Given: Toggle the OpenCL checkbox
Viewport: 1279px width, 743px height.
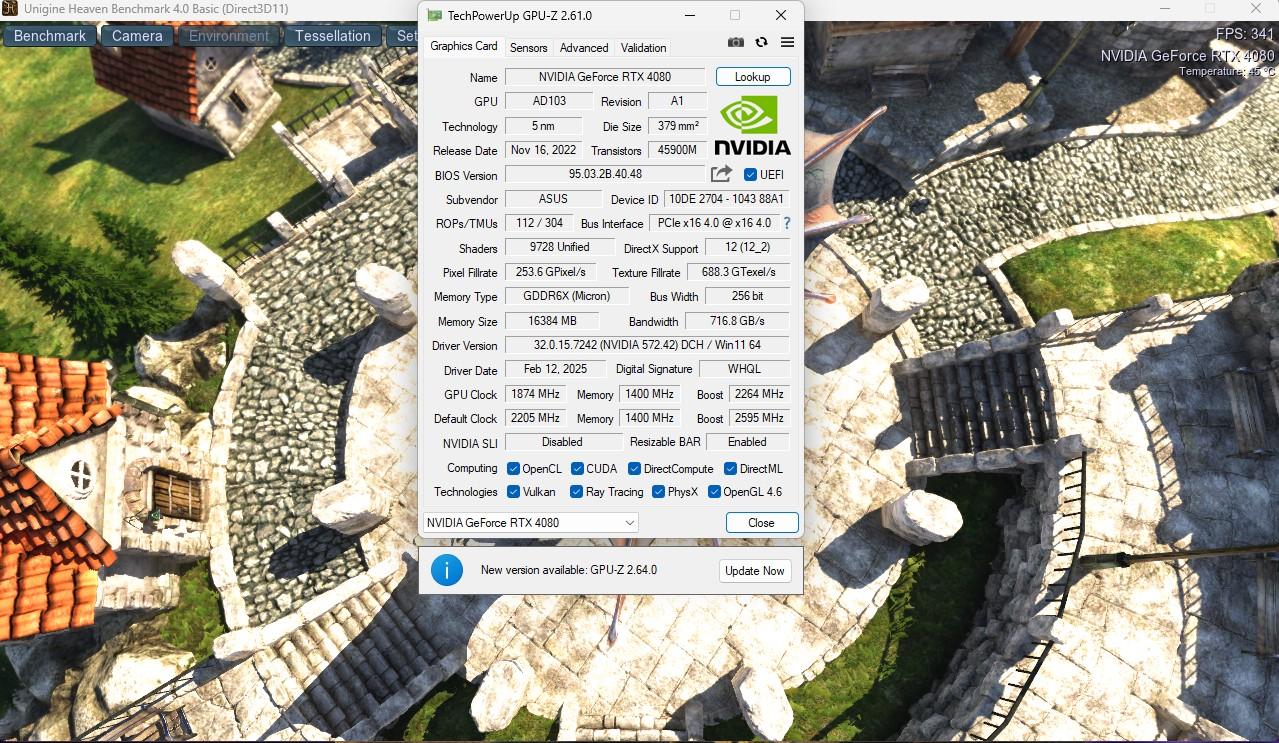Looking at the screenshot, I should (513, 468).
